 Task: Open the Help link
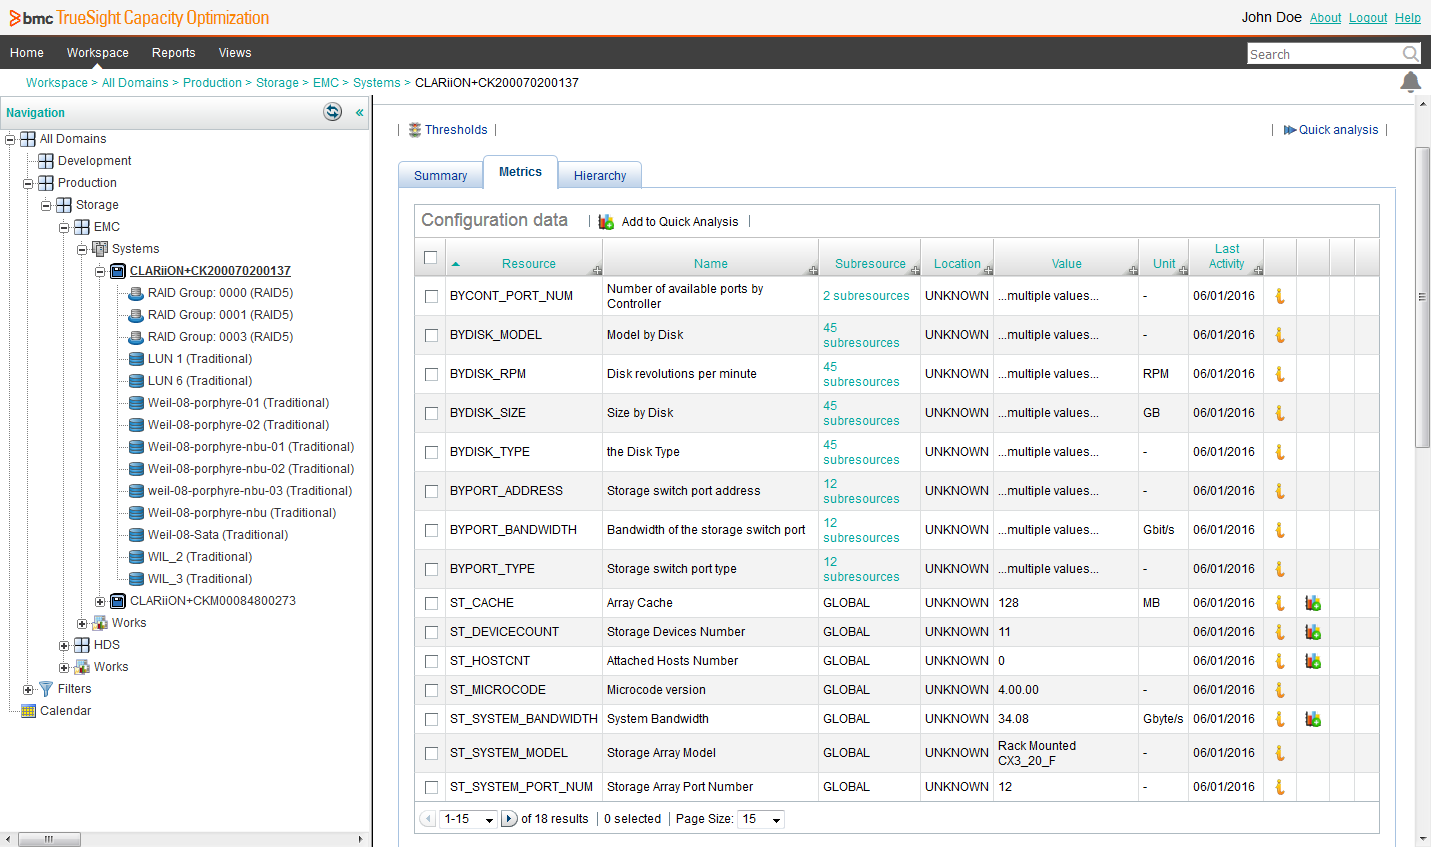point(1408,18)
